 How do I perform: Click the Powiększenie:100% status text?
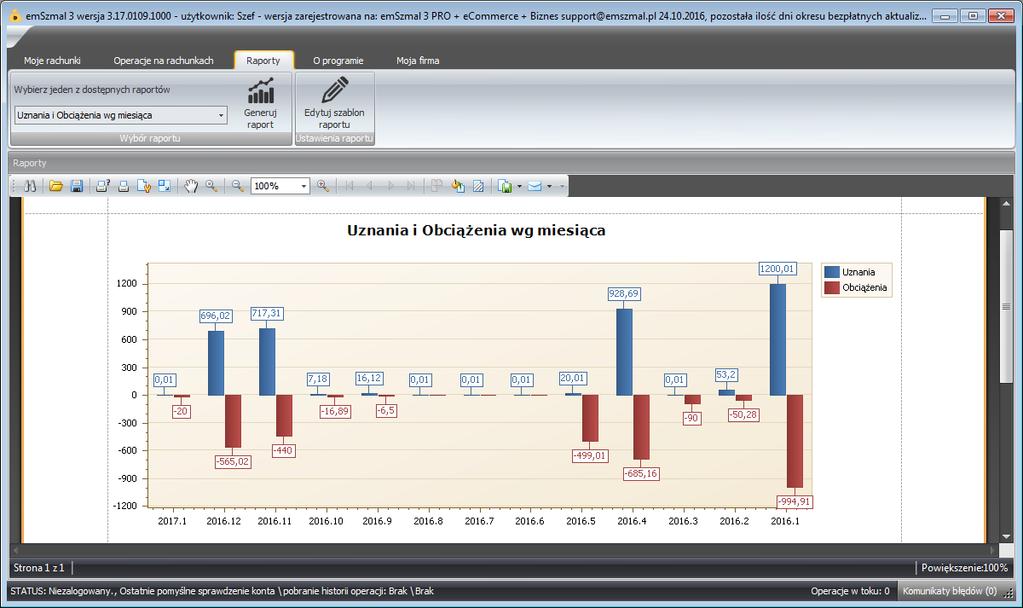coord(964,568)
